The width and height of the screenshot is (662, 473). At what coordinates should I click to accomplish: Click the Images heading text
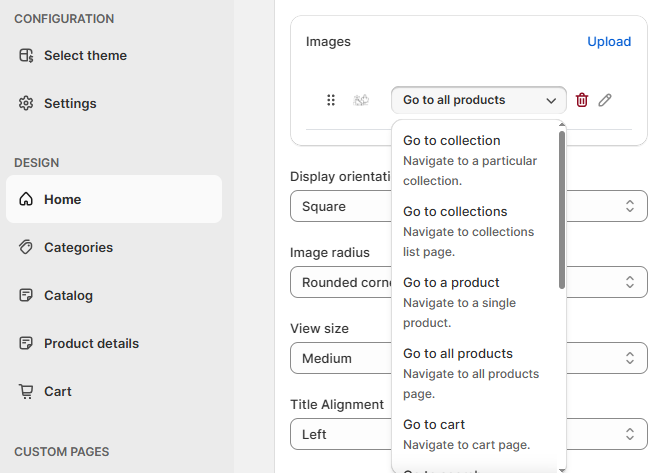(x=328, y=41)
